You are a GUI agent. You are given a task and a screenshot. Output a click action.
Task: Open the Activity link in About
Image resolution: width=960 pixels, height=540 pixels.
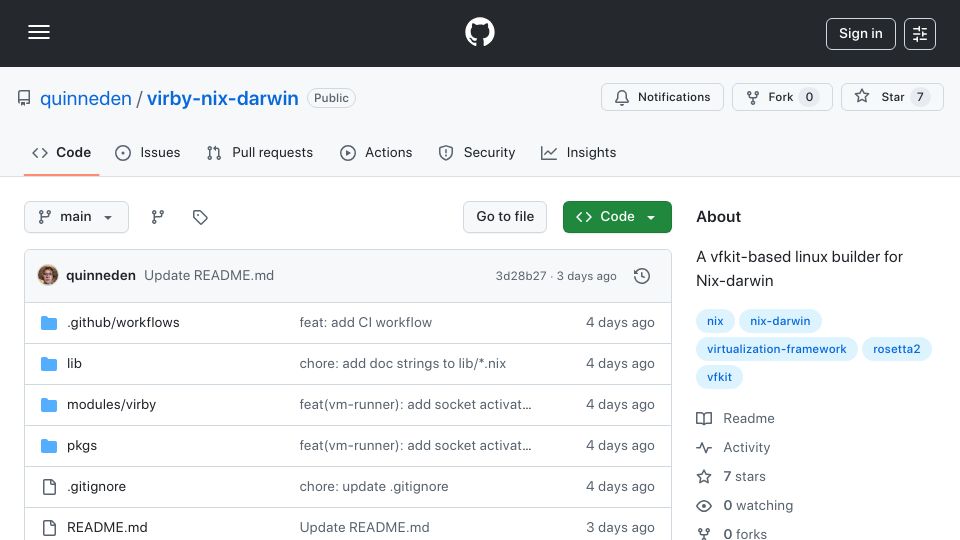tap(746, 448)
